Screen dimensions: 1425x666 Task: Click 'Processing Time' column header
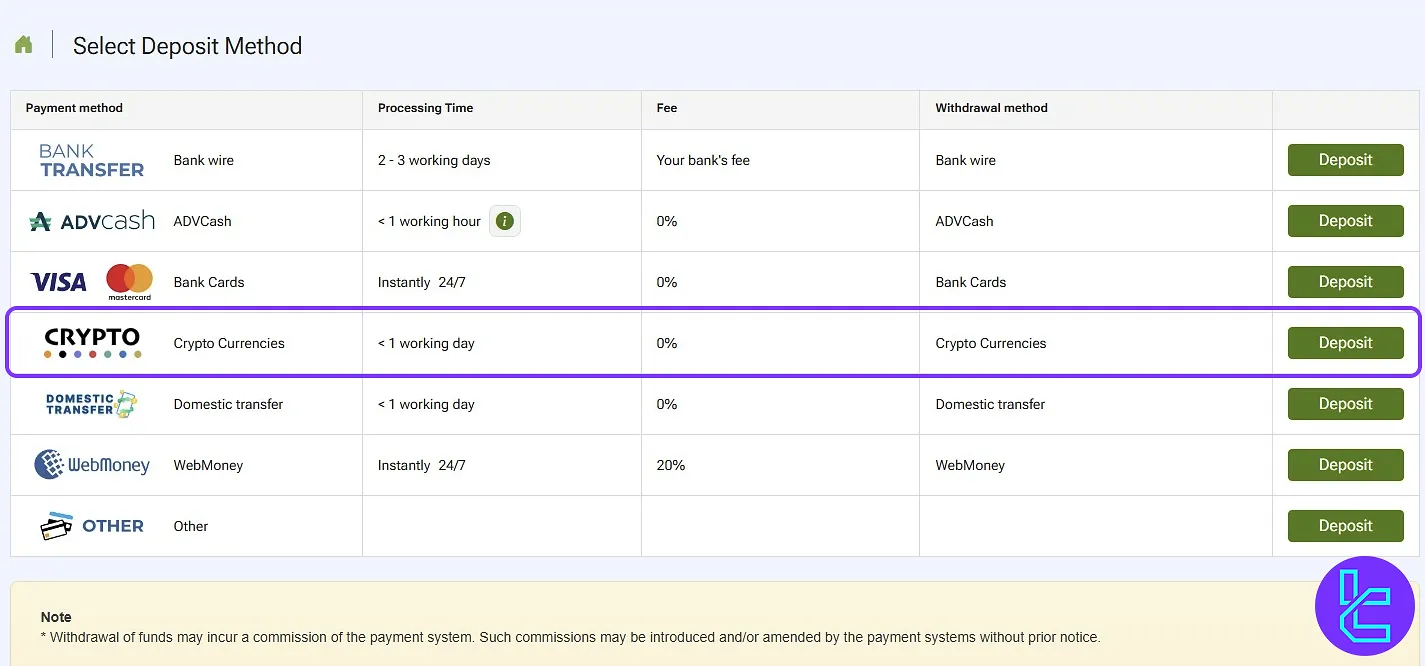click(x=426, y=108)
